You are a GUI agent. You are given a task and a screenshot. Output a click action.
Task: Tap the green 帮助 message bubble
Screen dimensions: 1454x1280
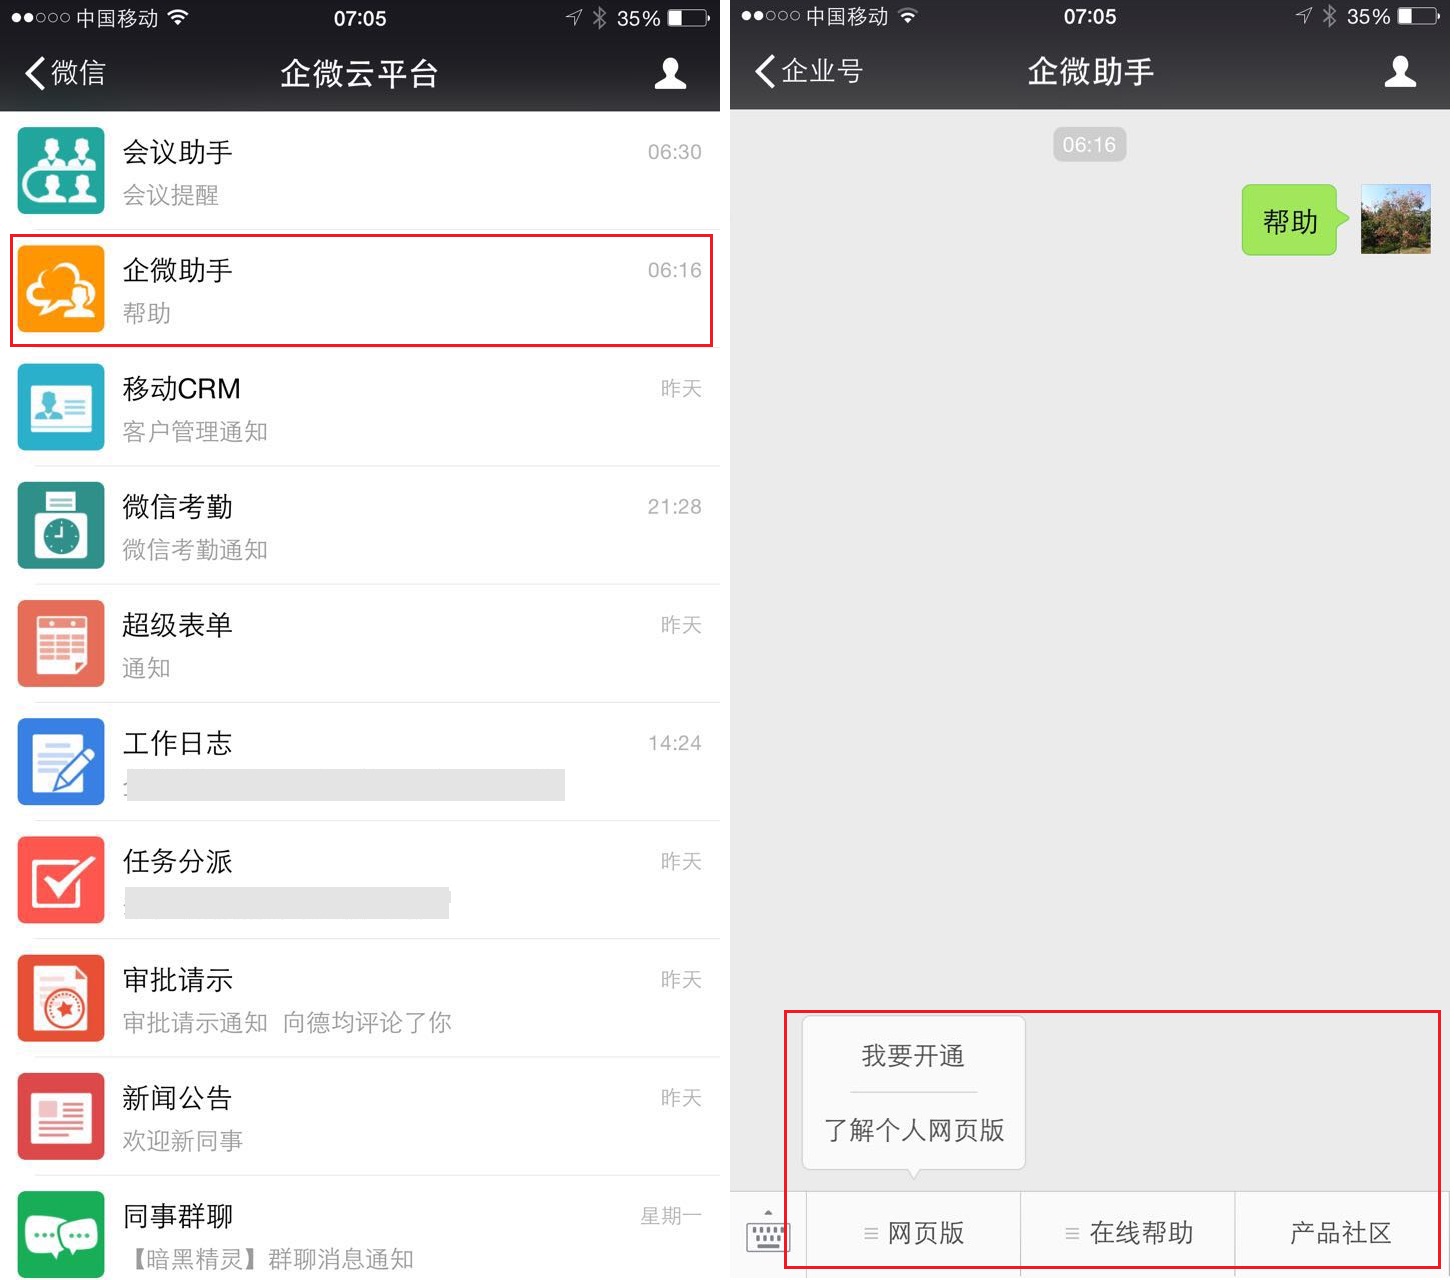pos(1293,220)
